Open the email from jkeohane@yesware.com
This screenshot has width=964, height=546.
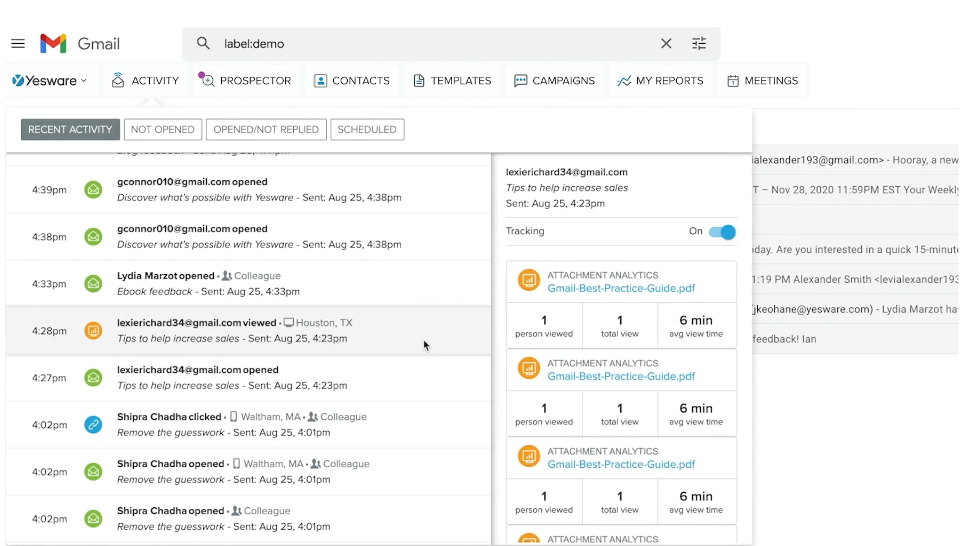(x=855, y=309)
